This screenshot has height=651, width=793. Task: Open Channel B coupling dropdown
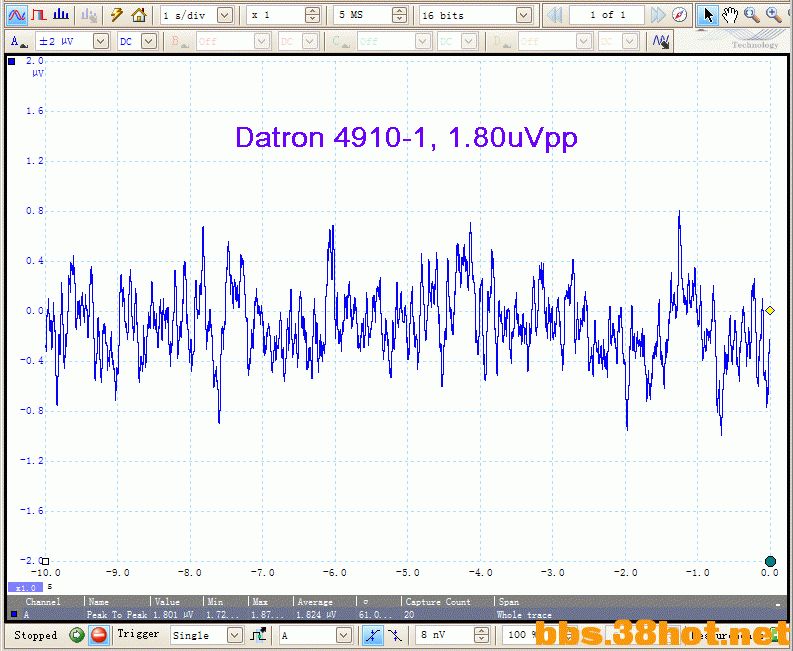click(x=310, y=41)
